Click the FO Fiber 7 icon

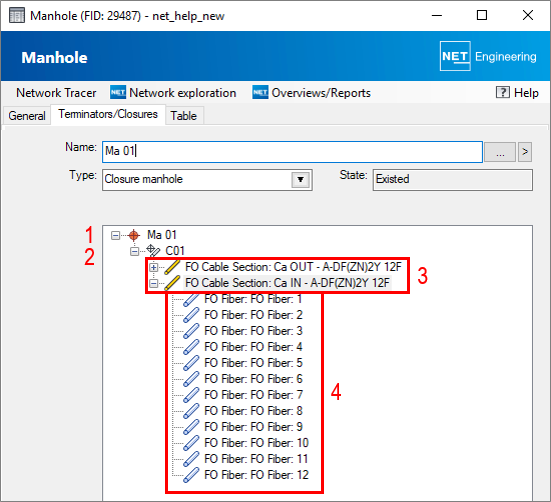(191, 395)
